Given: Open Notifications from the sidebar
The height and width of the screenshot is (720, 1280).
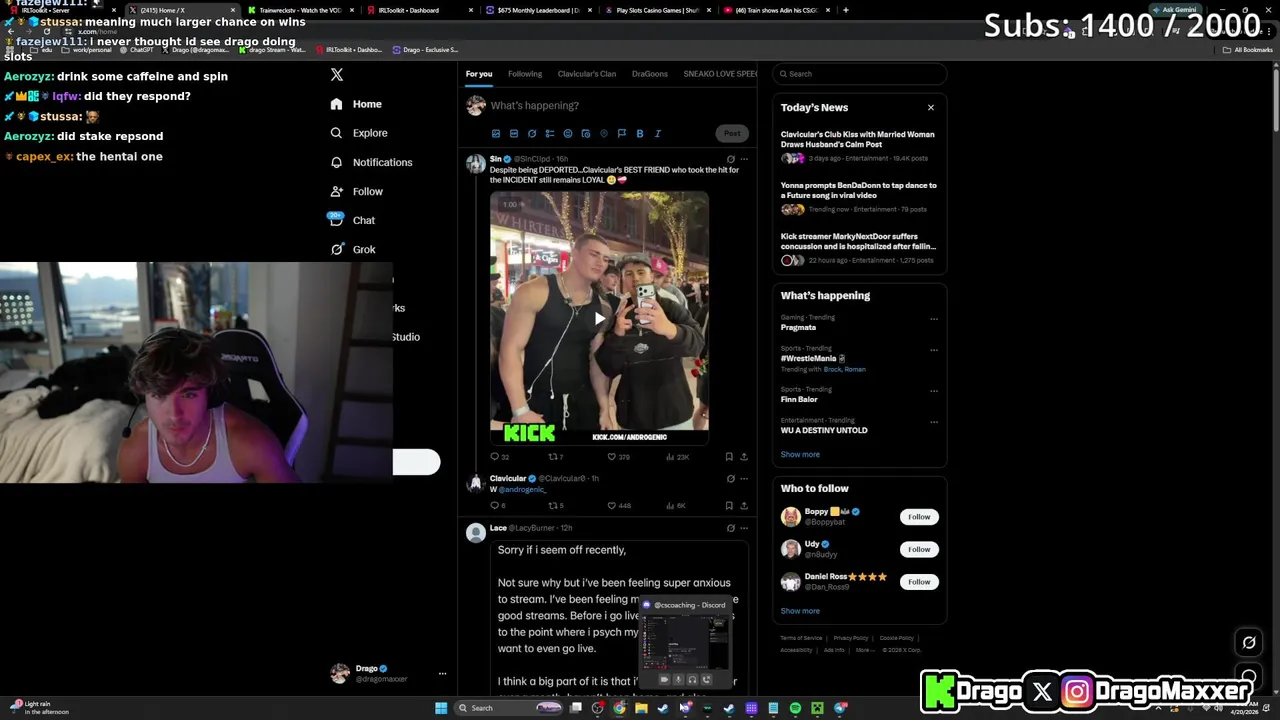Looking at the screenshot, I should point(371,162).
